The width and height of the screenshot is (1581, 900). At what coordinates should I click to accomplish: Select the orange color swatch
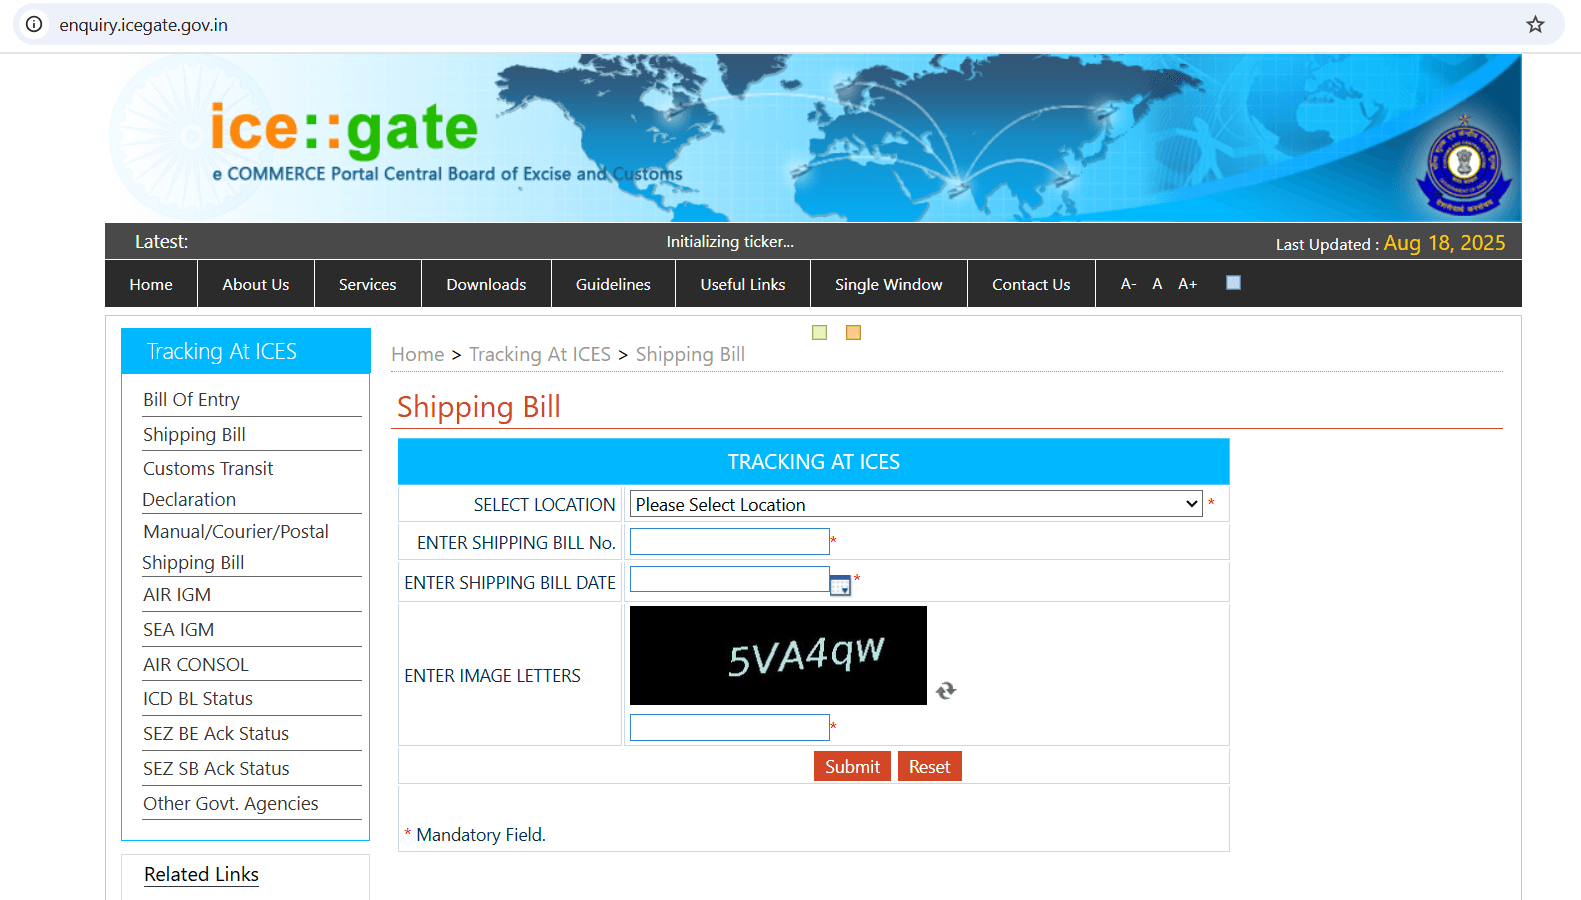853,332
